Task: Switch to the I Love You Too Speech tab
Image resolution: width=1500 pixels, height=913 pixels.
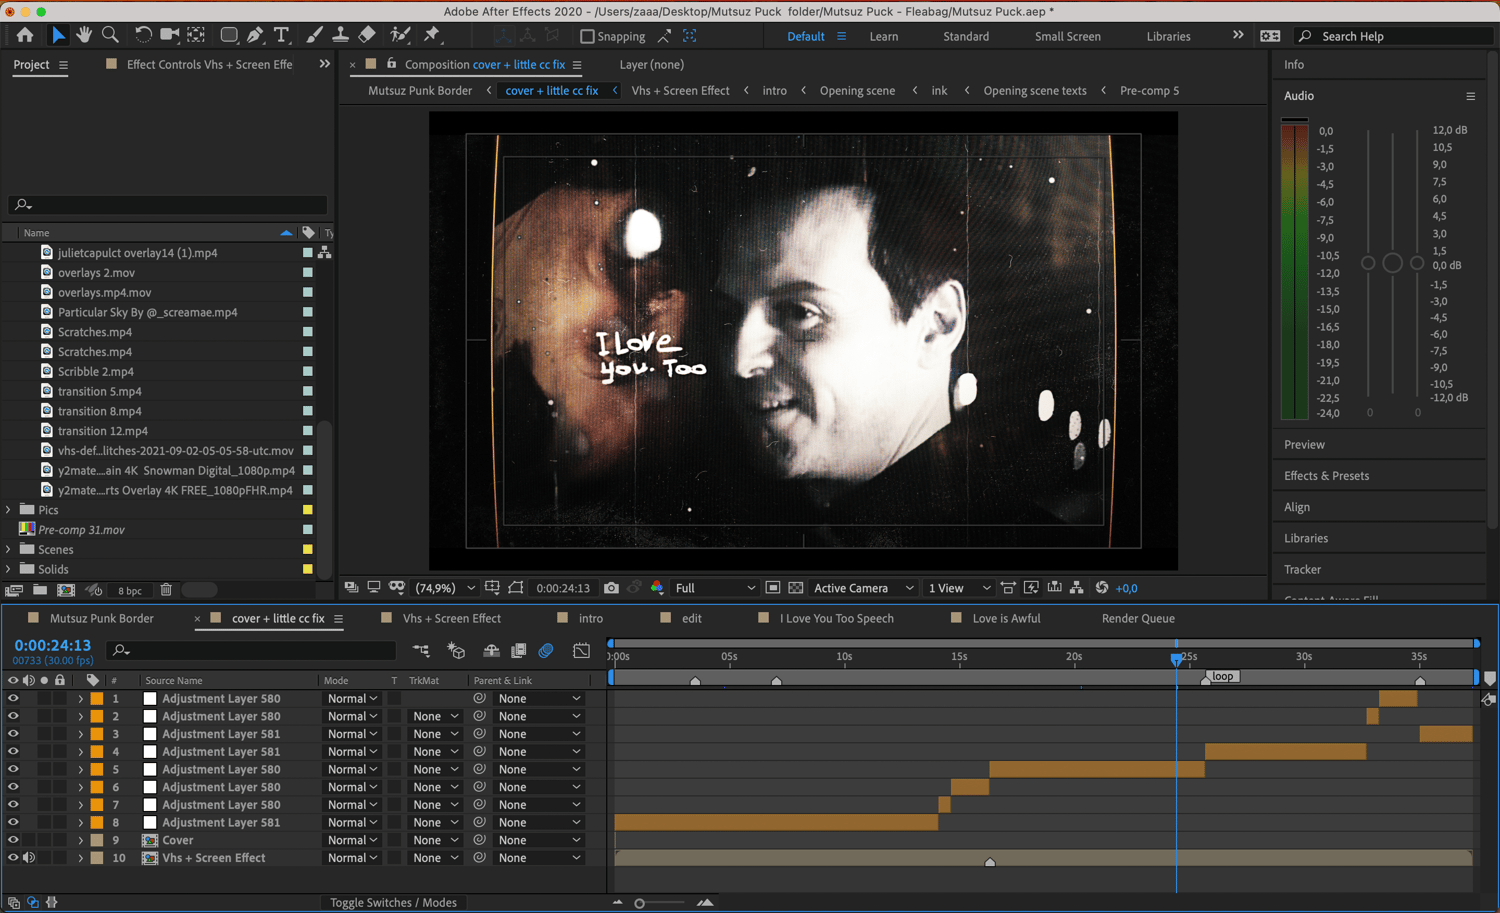Action: pyautogui.click(x=836, y=618)
